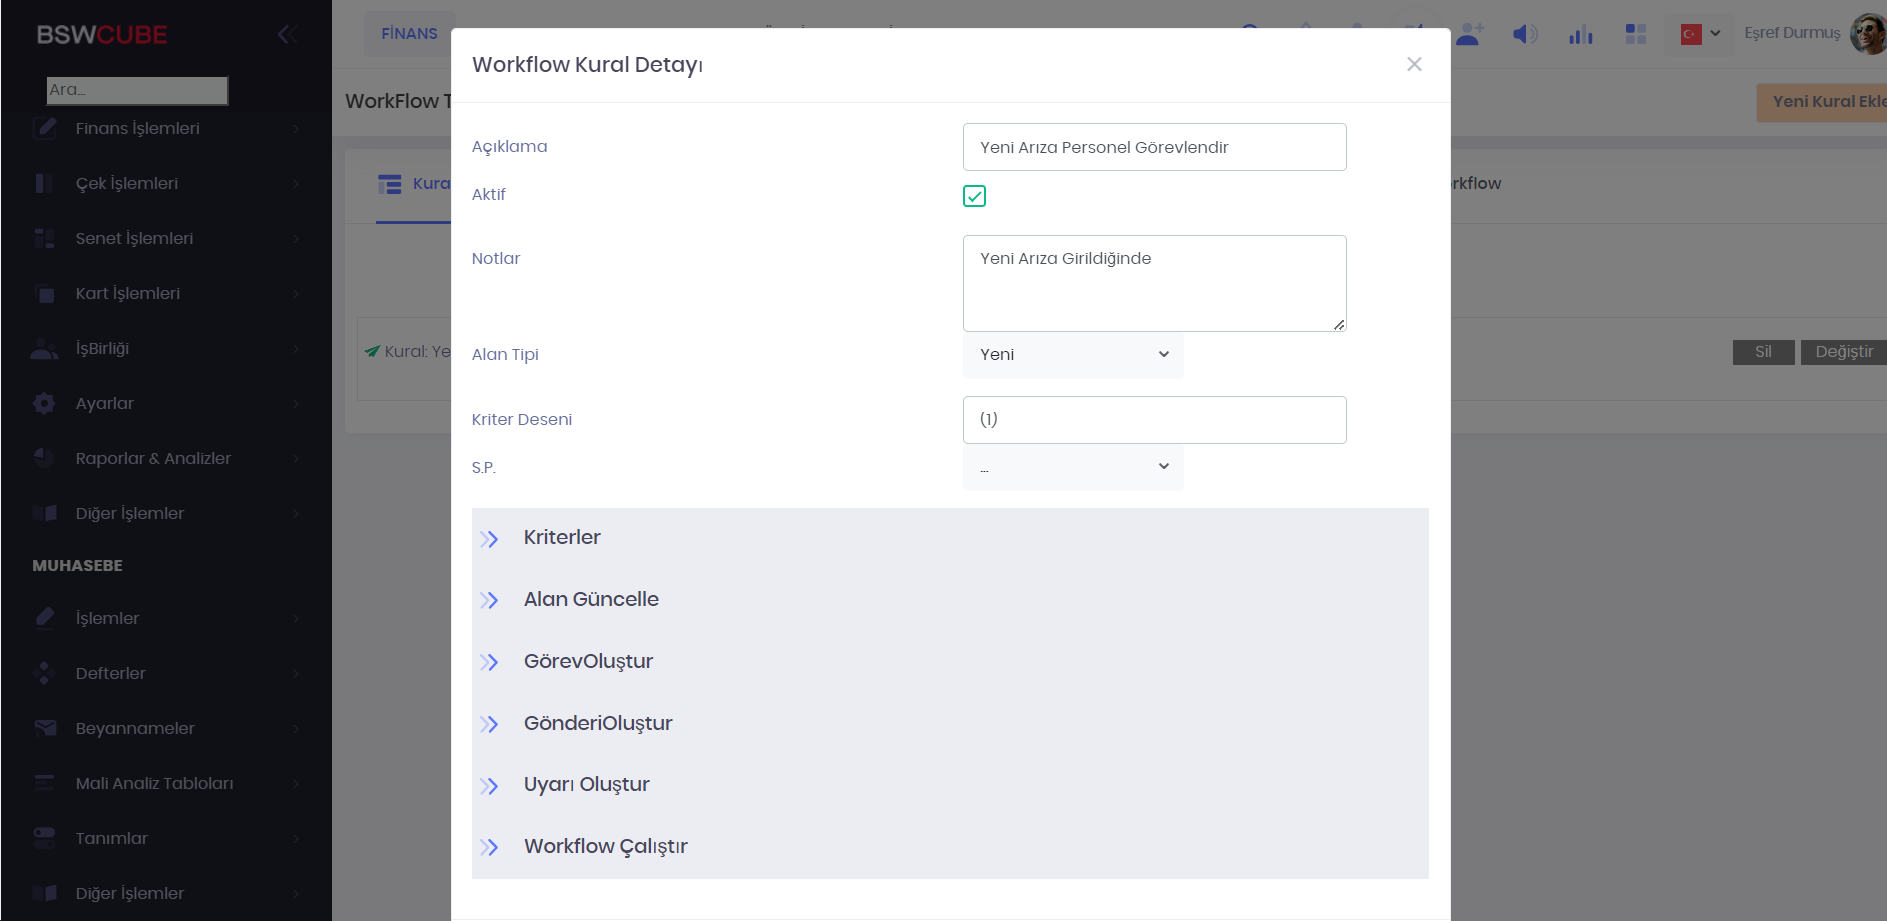
Task: Click the Beyannameler envelope icon
Action: (x=45, y=728)
